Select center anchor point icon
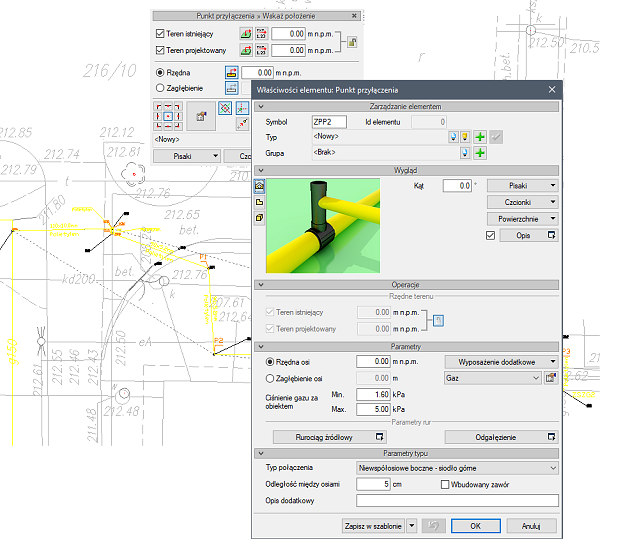This screenshot has height=560, width=620. tap(168, 116)
